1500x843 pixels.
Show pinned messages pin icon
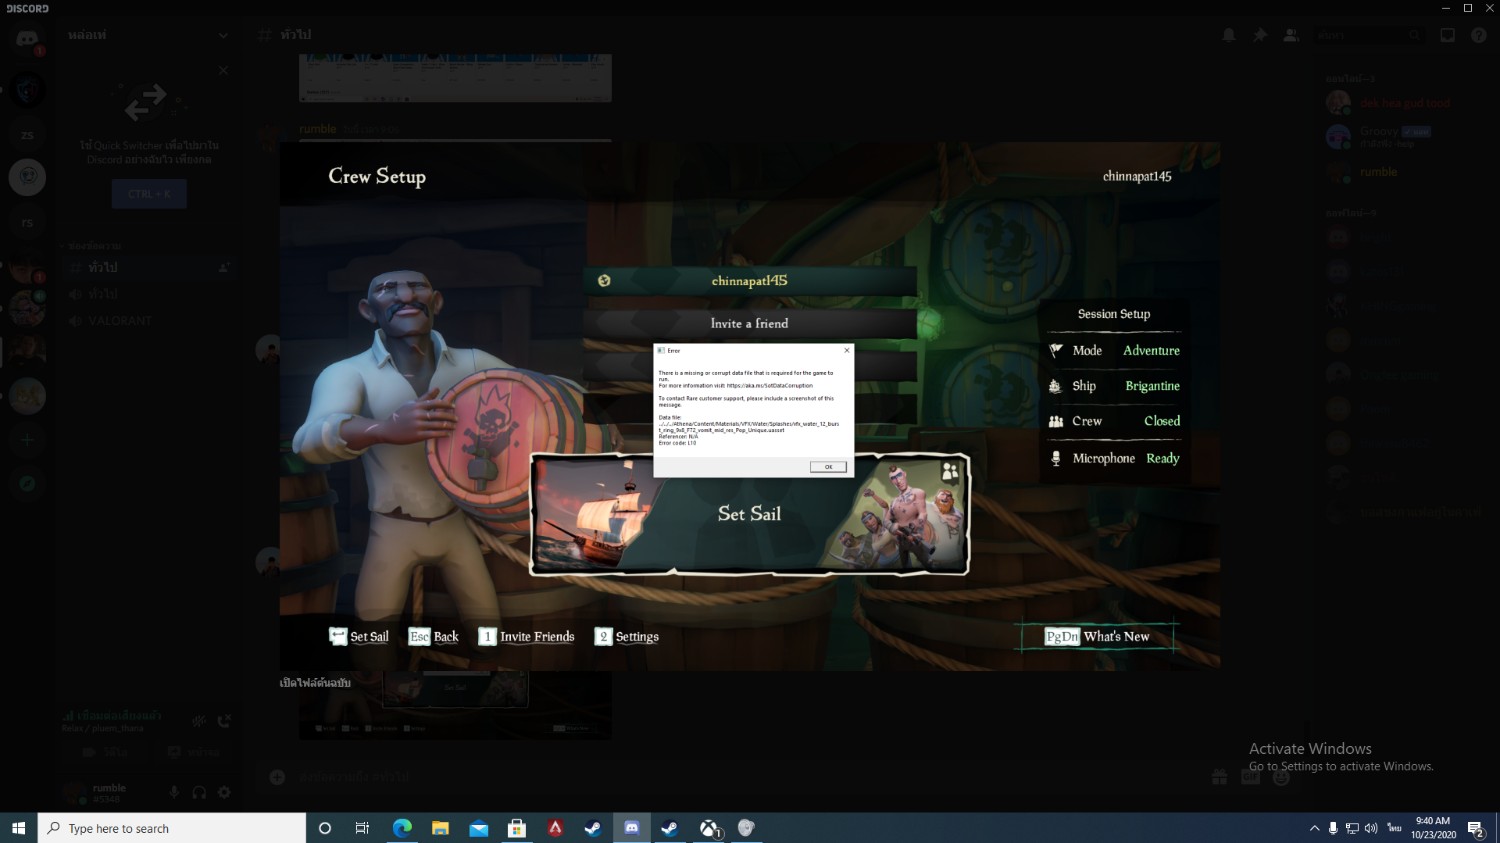click(x=1260, y=35)
